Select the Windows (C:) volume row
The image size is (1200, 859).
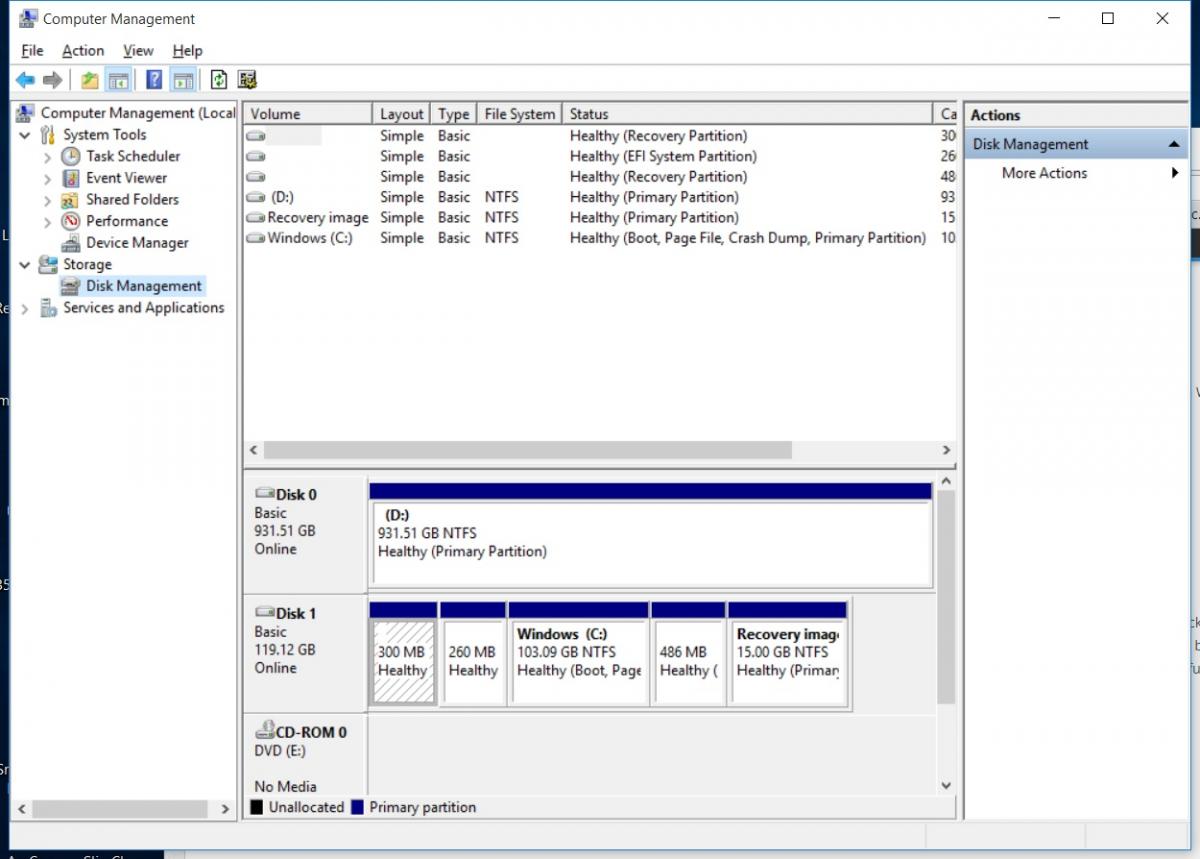tap(600, 238)
